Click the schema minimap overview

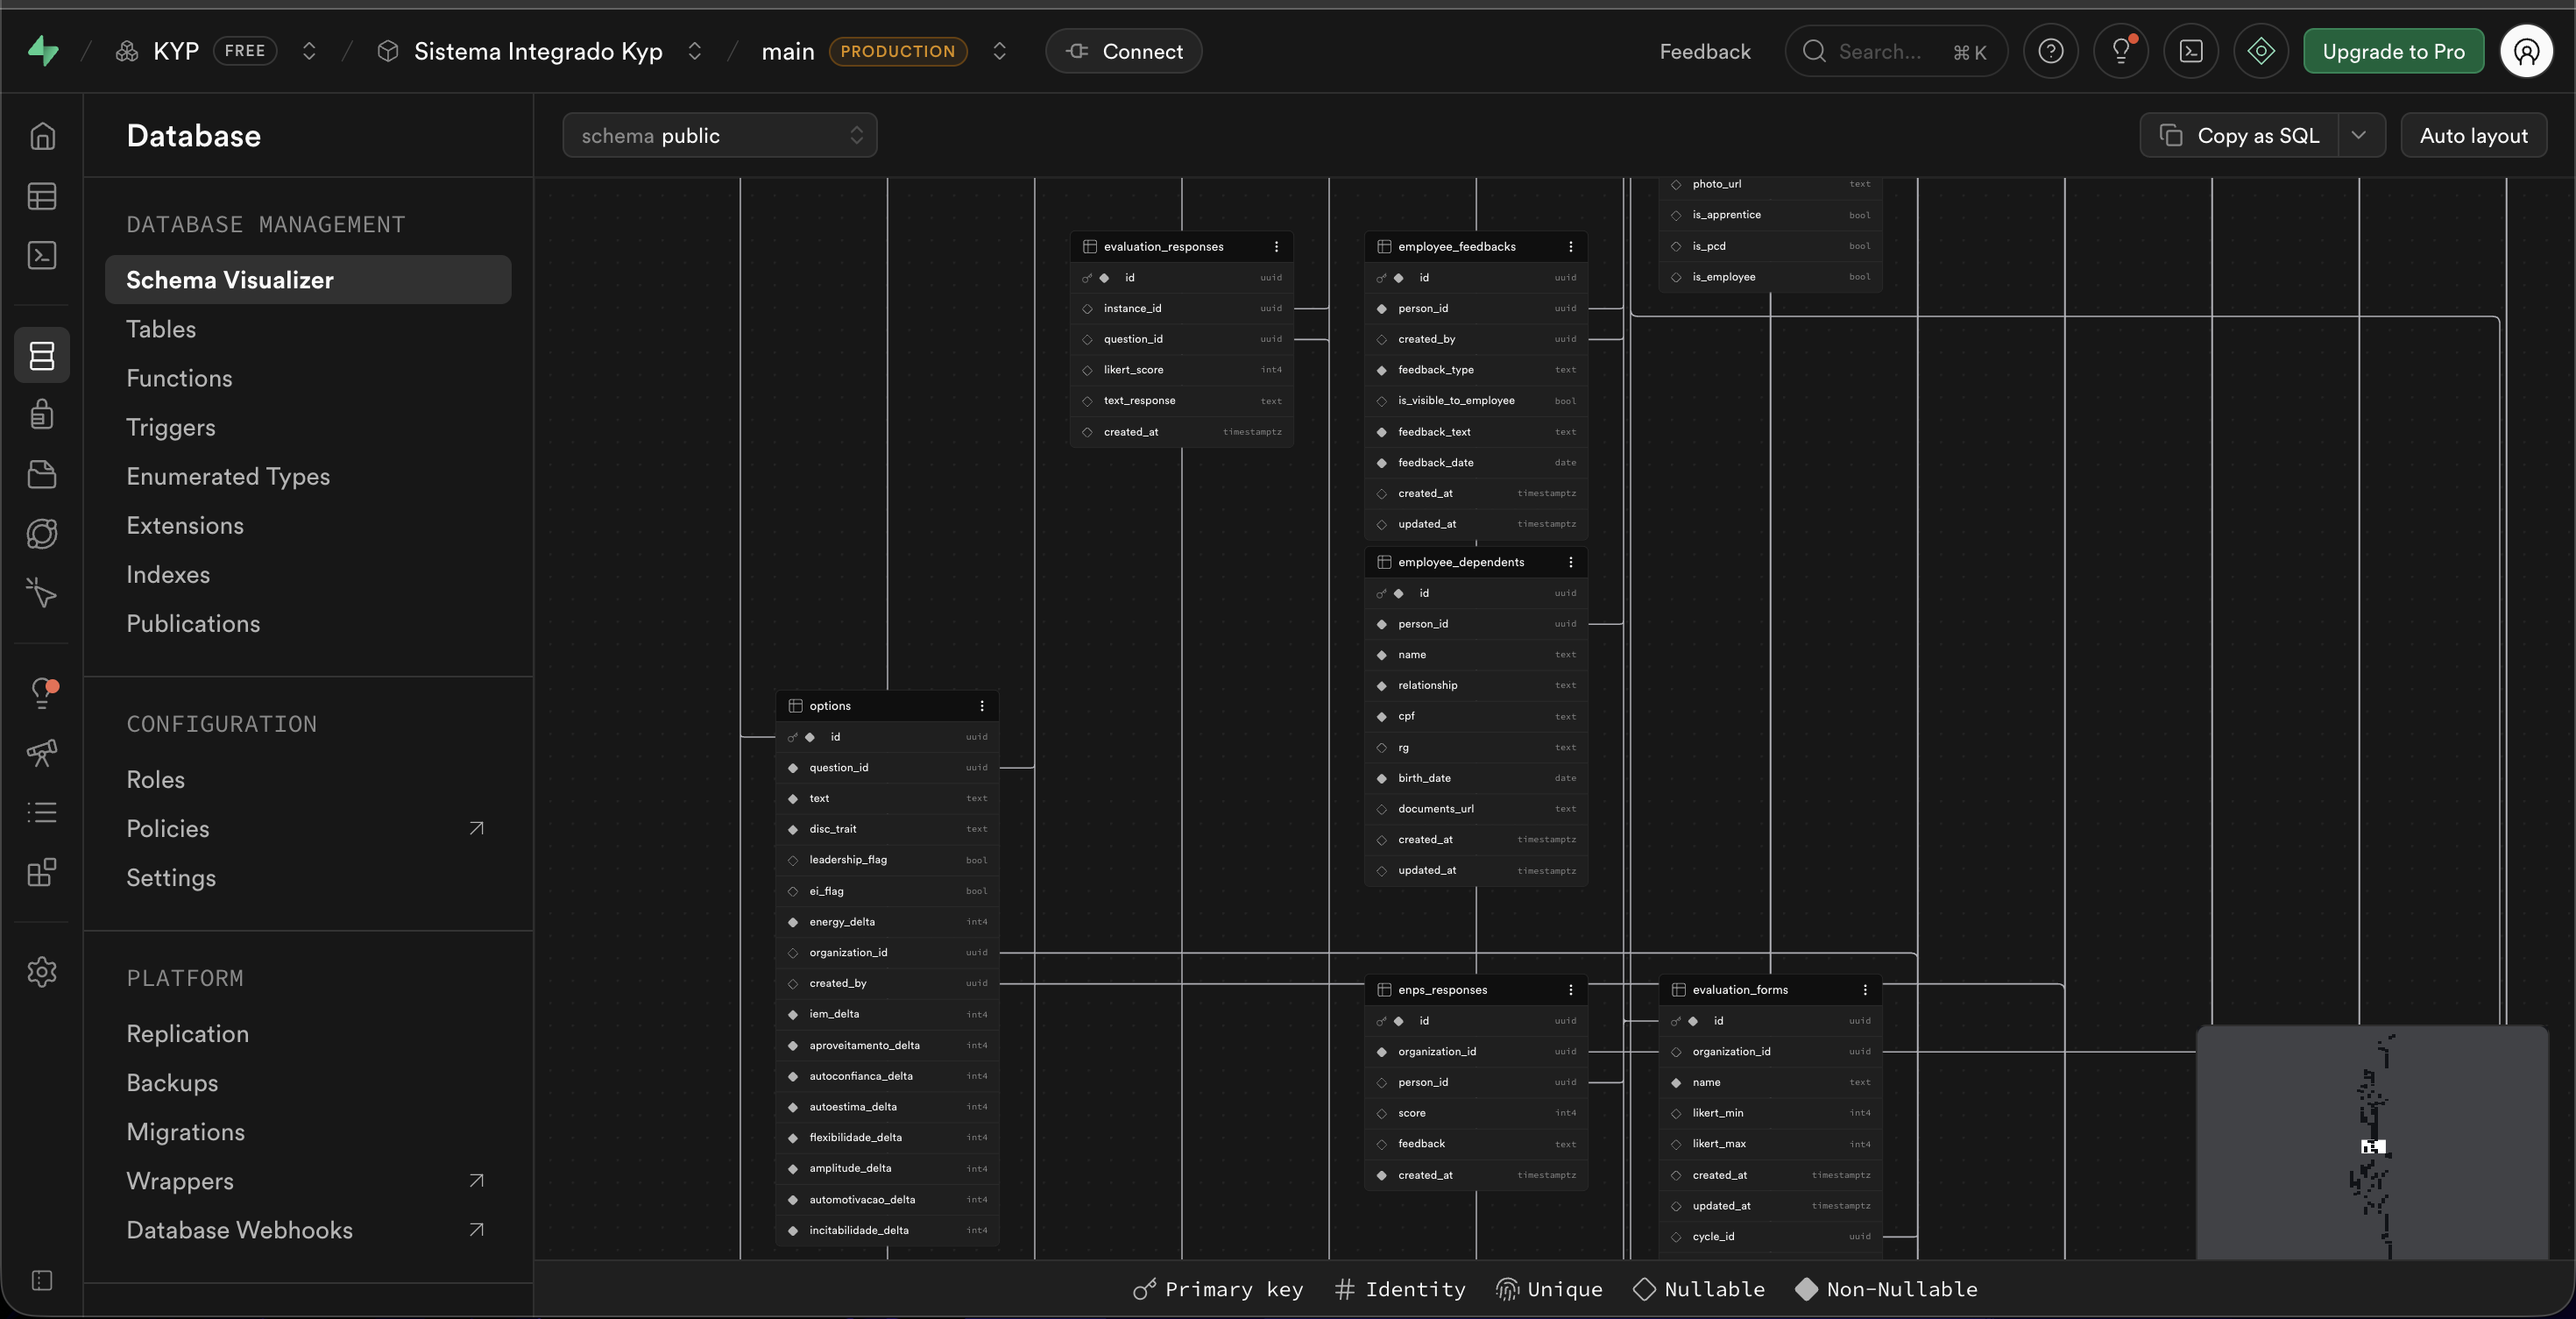pos(2372,1142)
